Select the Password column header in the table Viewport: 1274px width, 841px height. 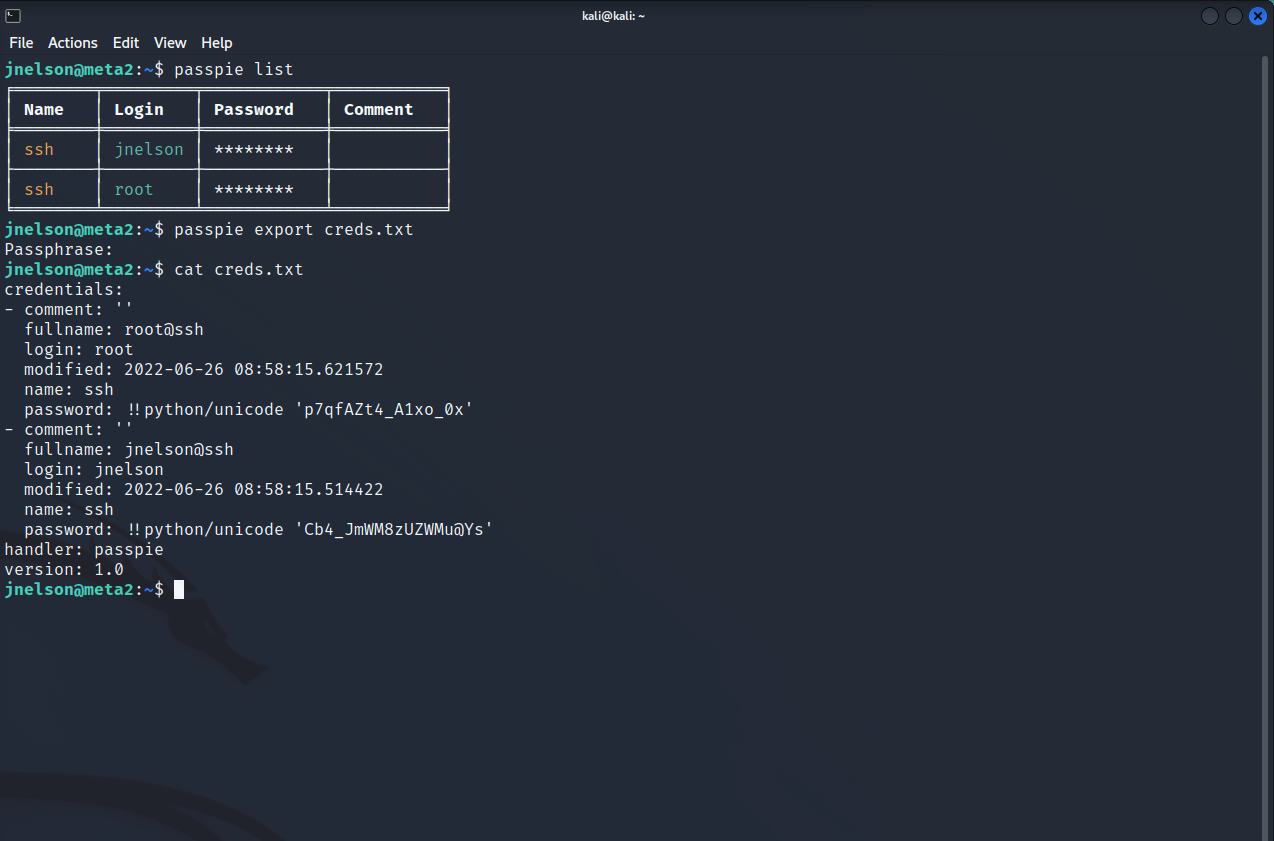coord(254,110)
